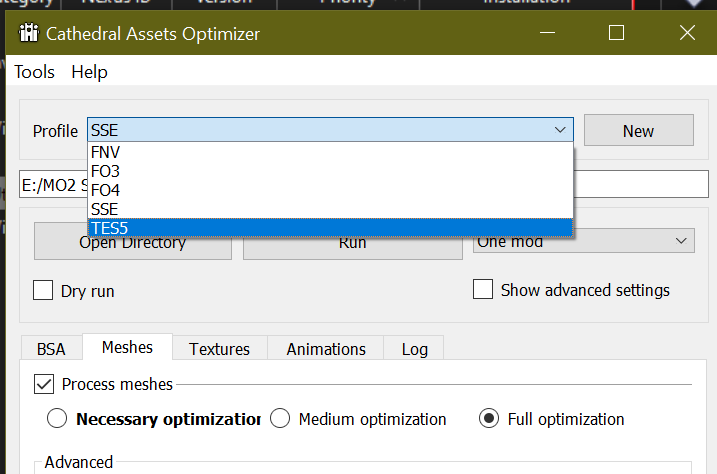
Task: Select FNV from the profile list
Action: click(330, 152)
